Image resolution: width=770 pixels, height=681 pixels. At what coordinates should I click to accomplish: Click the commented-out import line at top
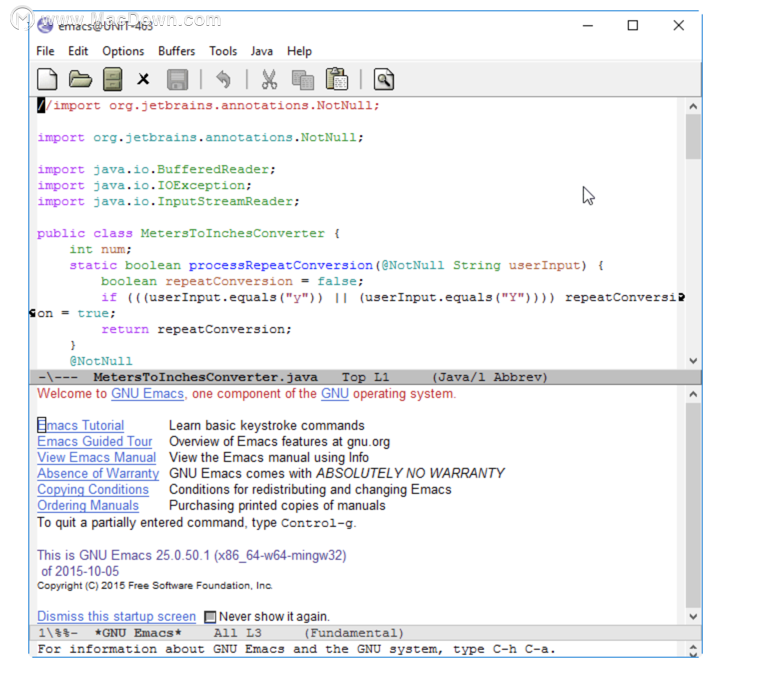[x=208, y=106]
